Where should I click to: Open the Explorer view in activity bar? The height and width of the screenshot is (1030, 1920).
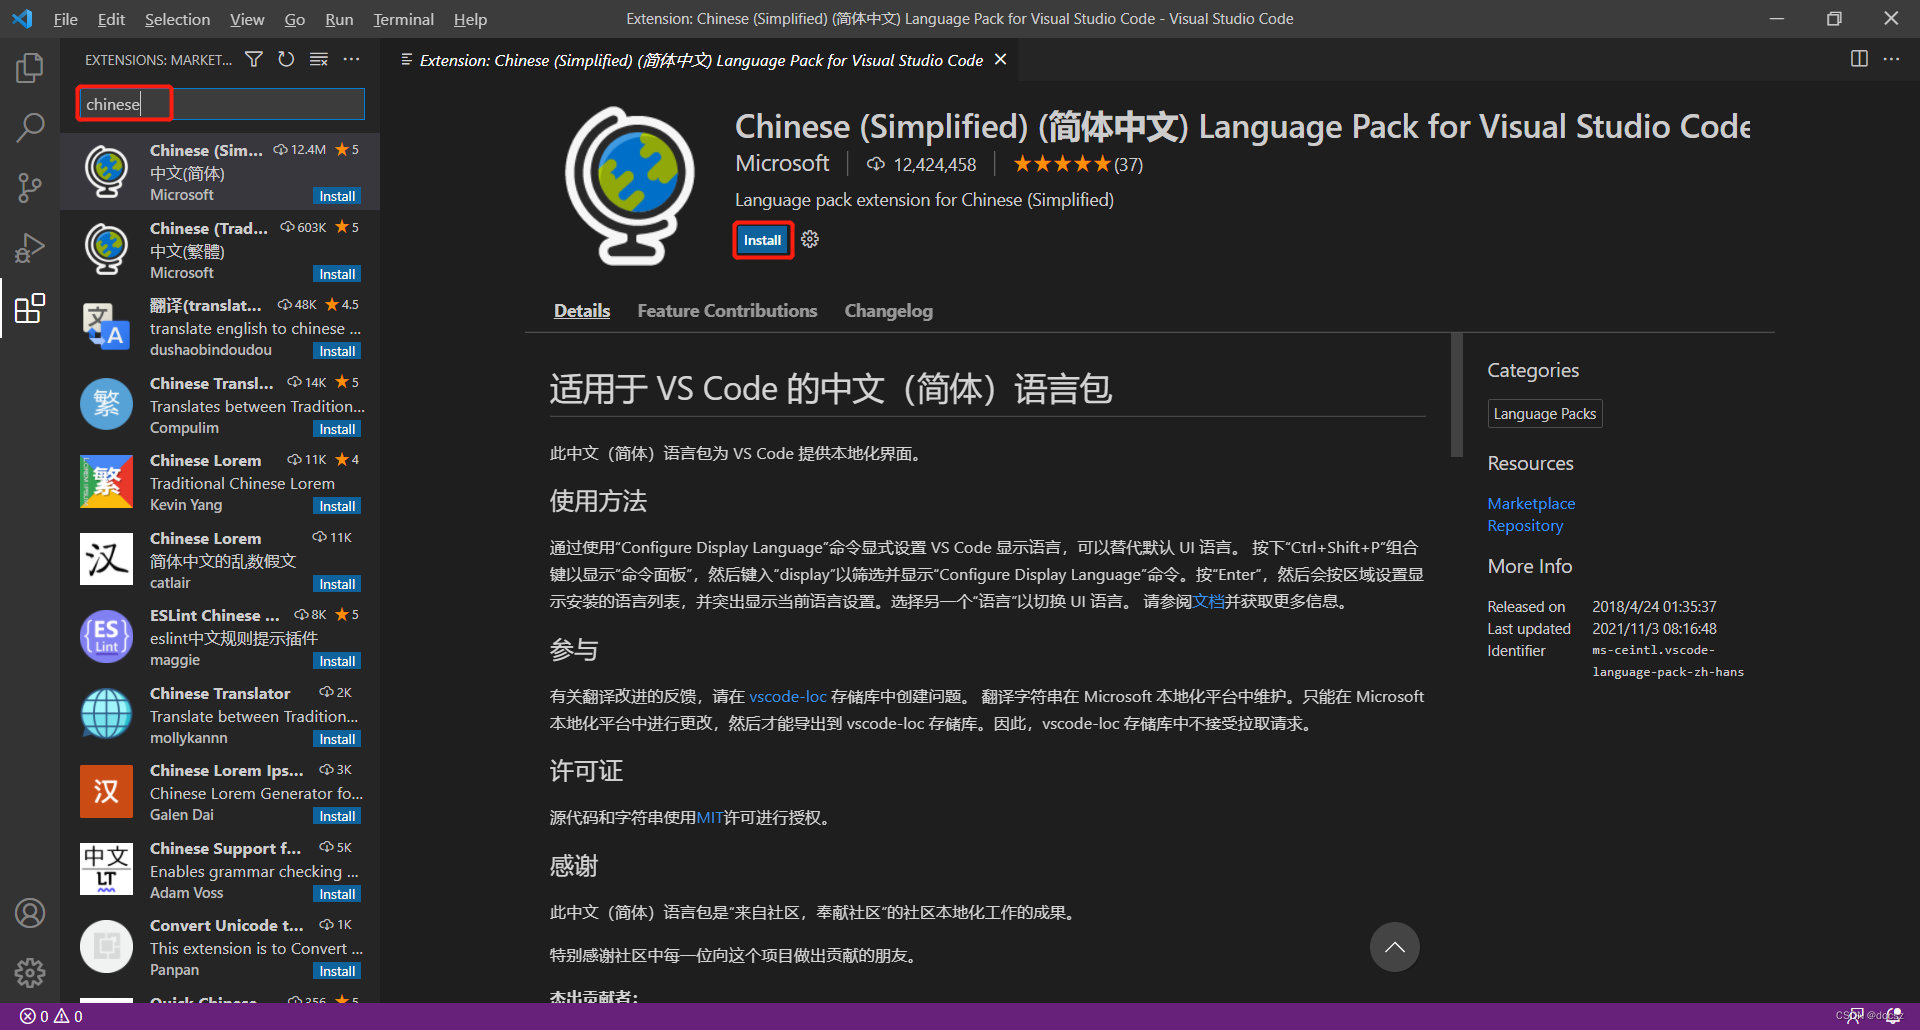[30, 68]
